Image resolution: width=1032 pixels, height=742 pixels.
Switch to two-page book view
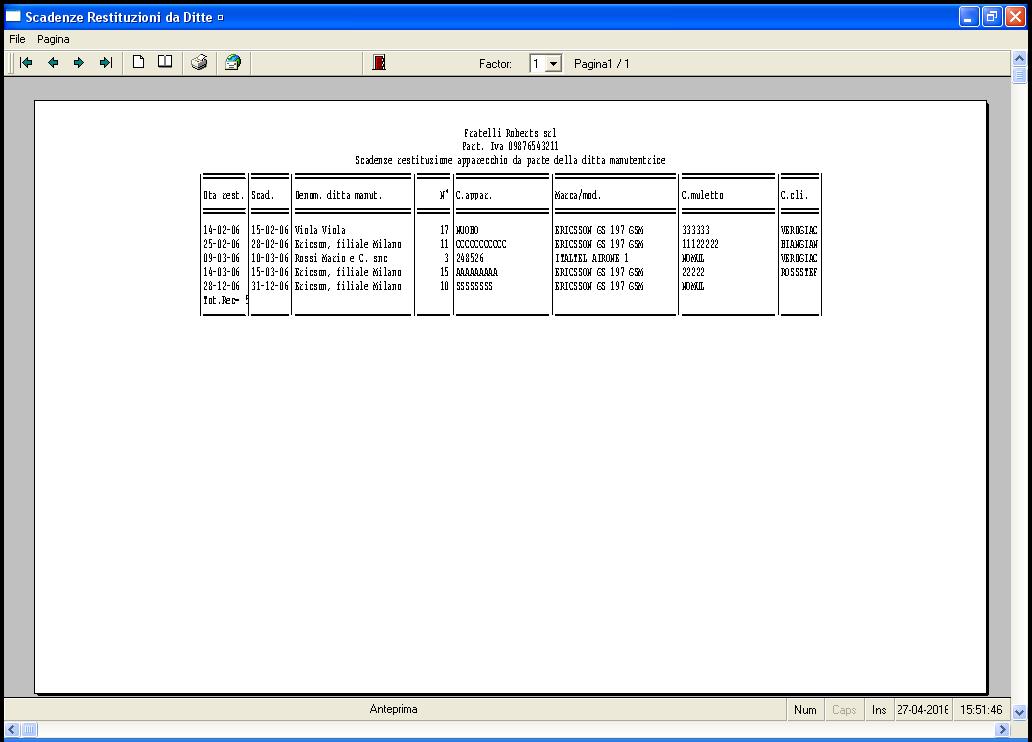pyautogui.click(x=165, y=62)
